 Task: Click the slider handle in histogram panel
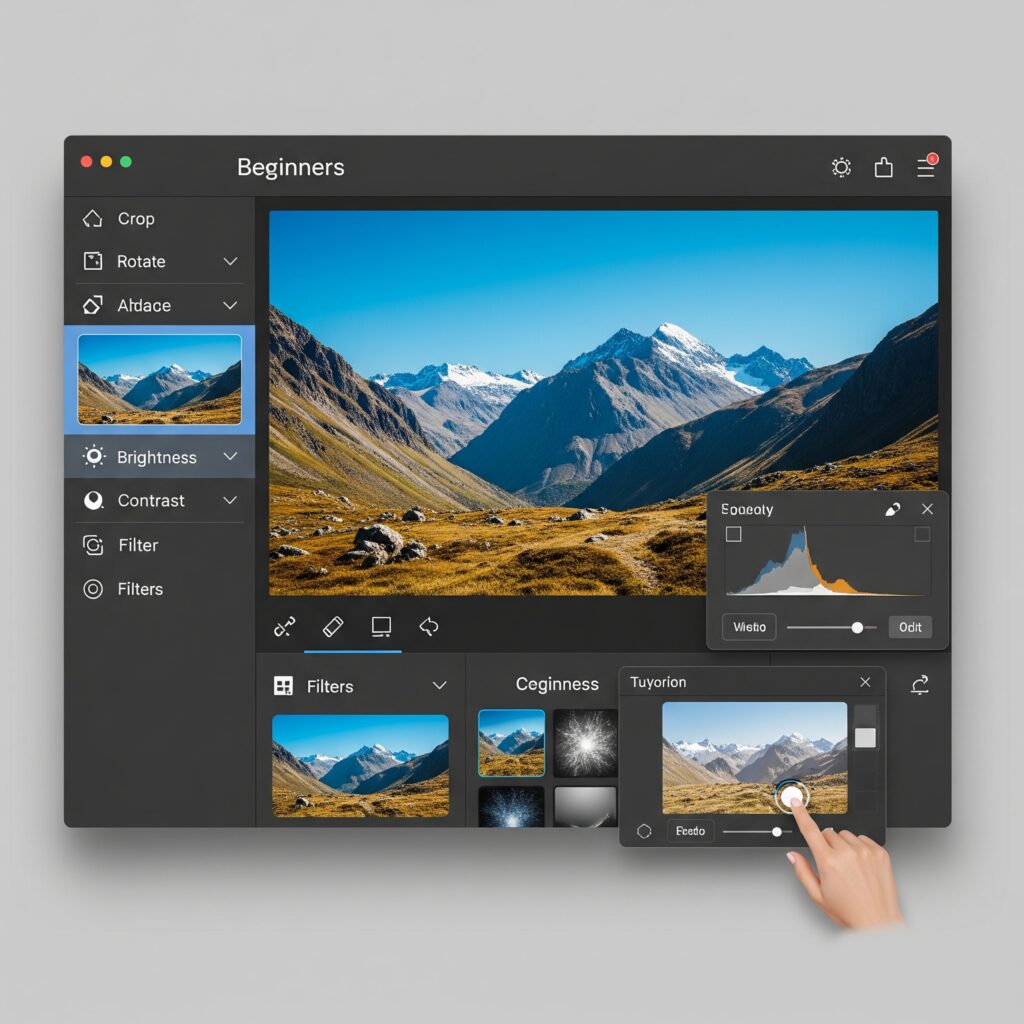tap(857, 628)
